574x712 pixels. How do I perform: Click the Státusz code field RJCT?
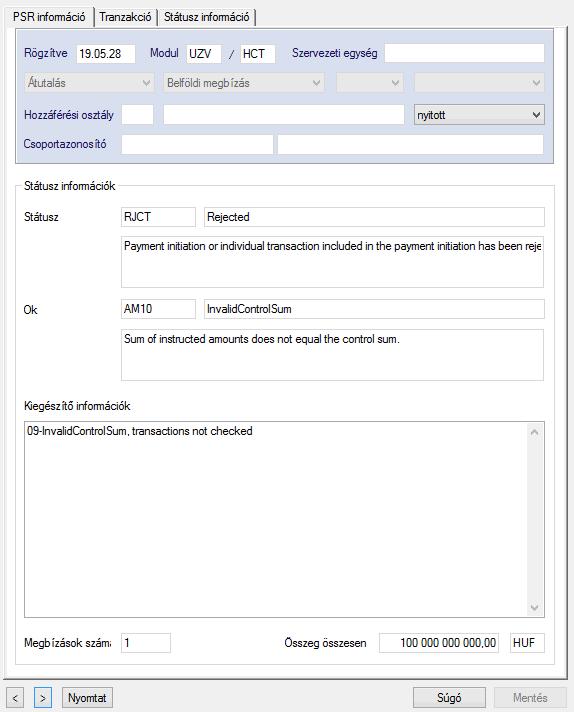click(158, 217)
